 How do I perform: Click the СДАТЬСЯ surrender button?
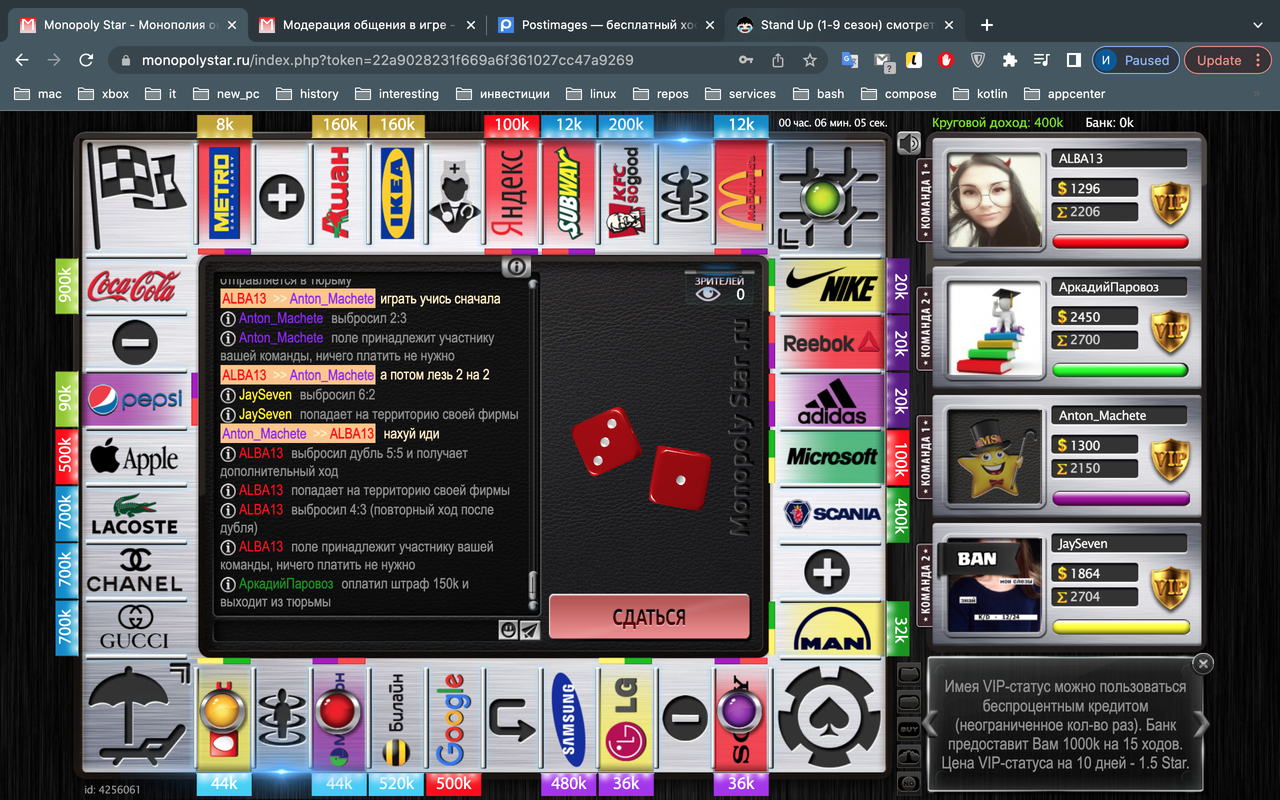coord(649,617)
